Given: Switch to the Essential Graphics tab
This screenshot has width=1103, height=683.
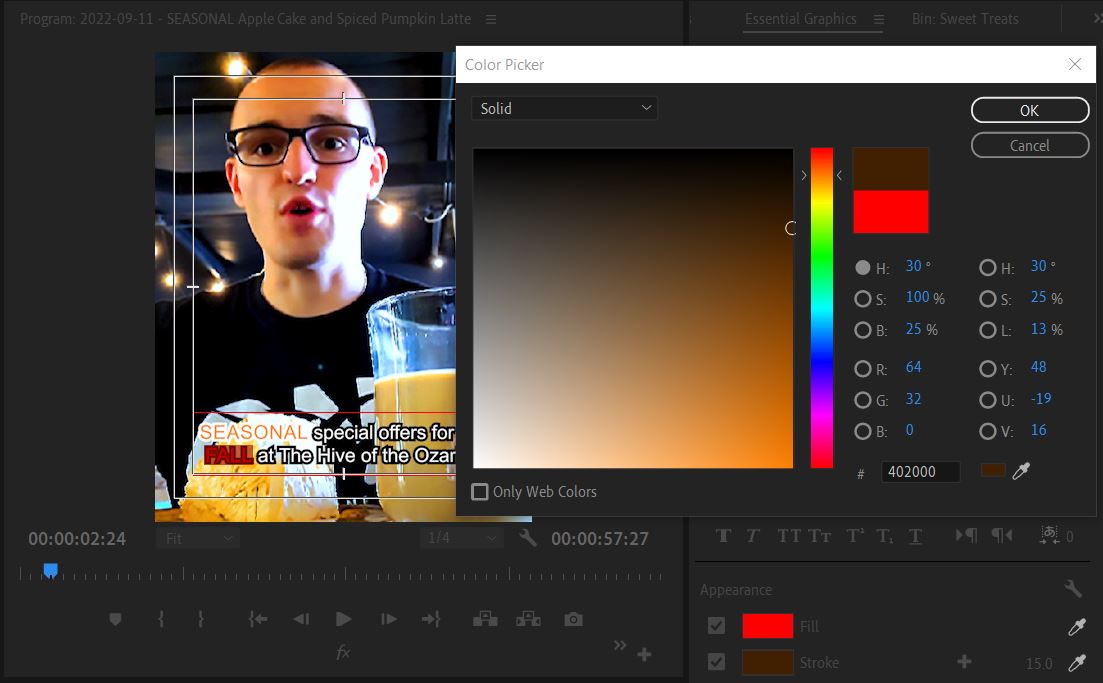Looking at the screenshot, I should click(801, 19).
